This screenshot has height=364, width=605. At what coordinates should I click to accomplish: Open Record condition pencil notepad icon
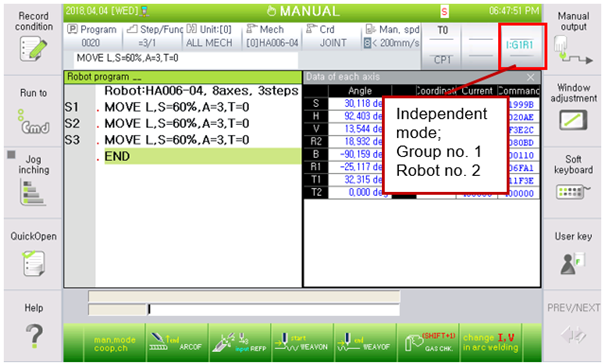pos(33,49)
